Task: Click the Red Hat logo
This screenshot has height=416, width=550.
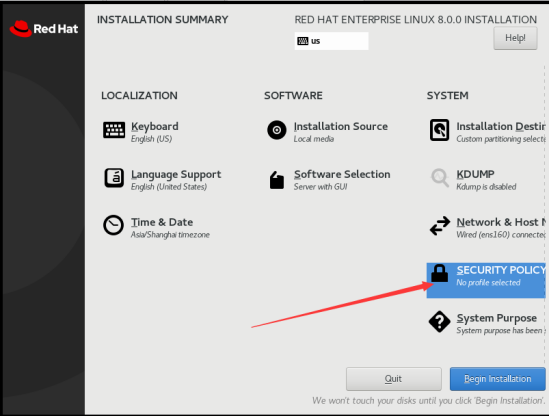Action: 44,29
